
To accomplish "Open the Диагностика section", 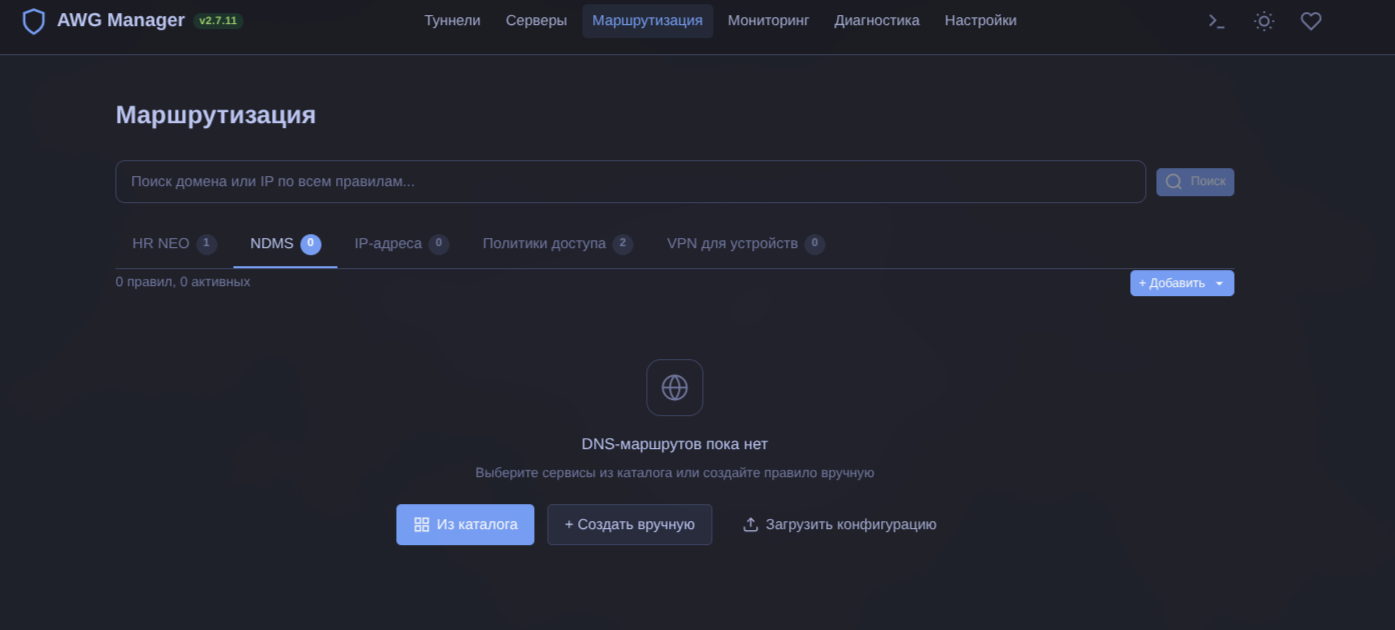I will (876, 20).
